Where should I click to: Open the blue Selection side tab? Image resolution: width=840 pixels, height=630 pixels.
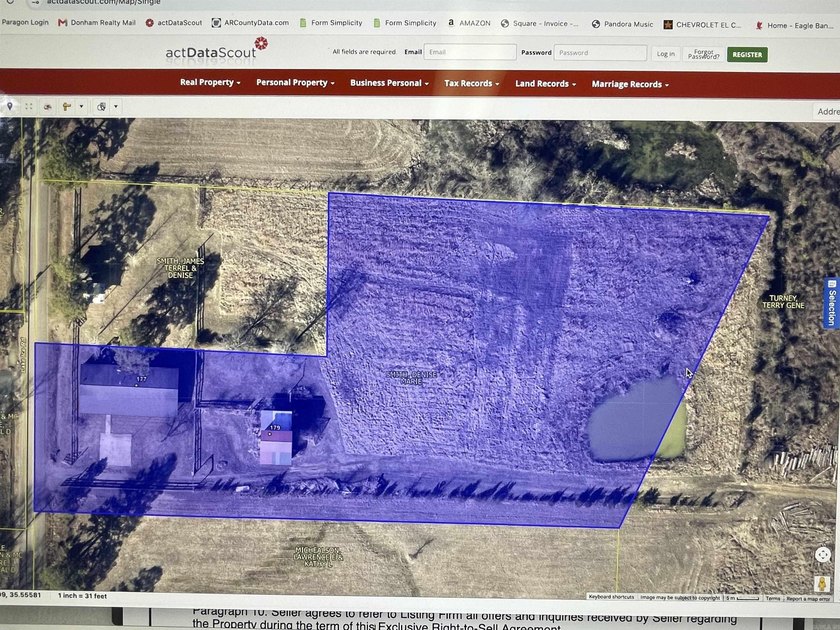pos(831,303)
